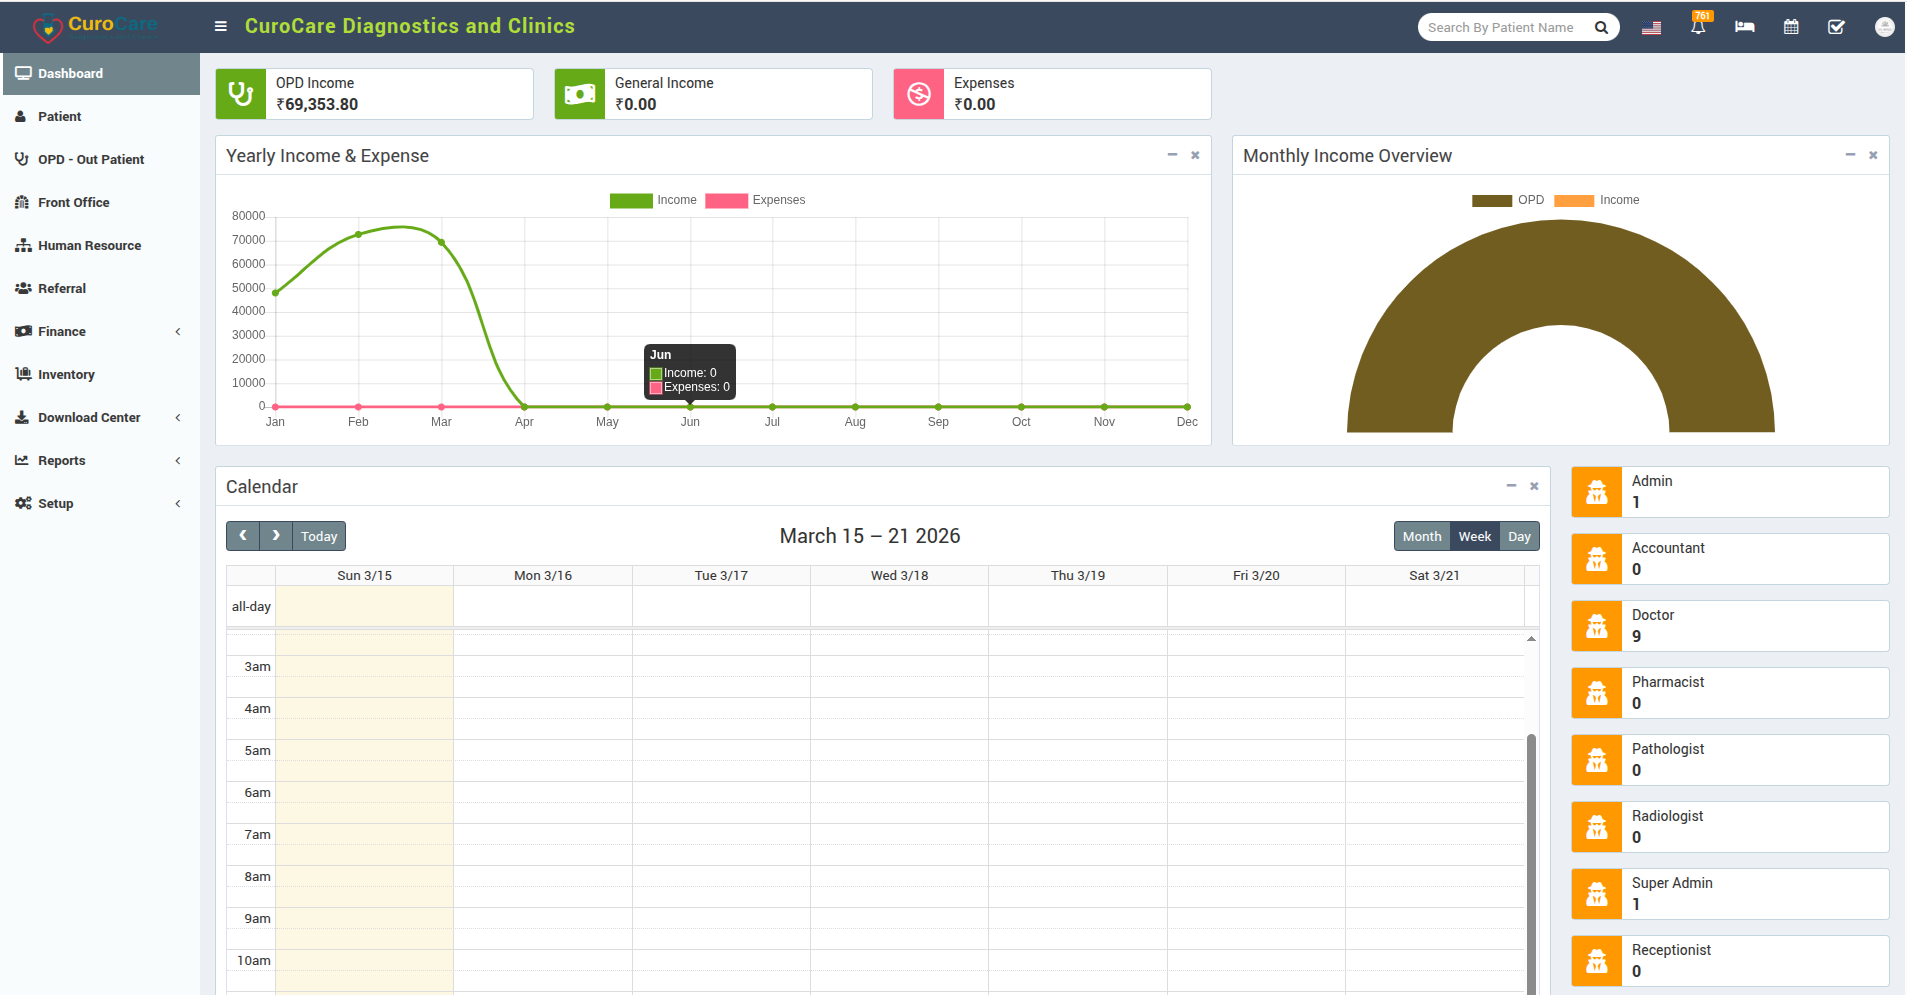Image resolution: width=1907 pixels, height=995 pixels.
Task: Click the Today calendar button
Action: point(319,536)
